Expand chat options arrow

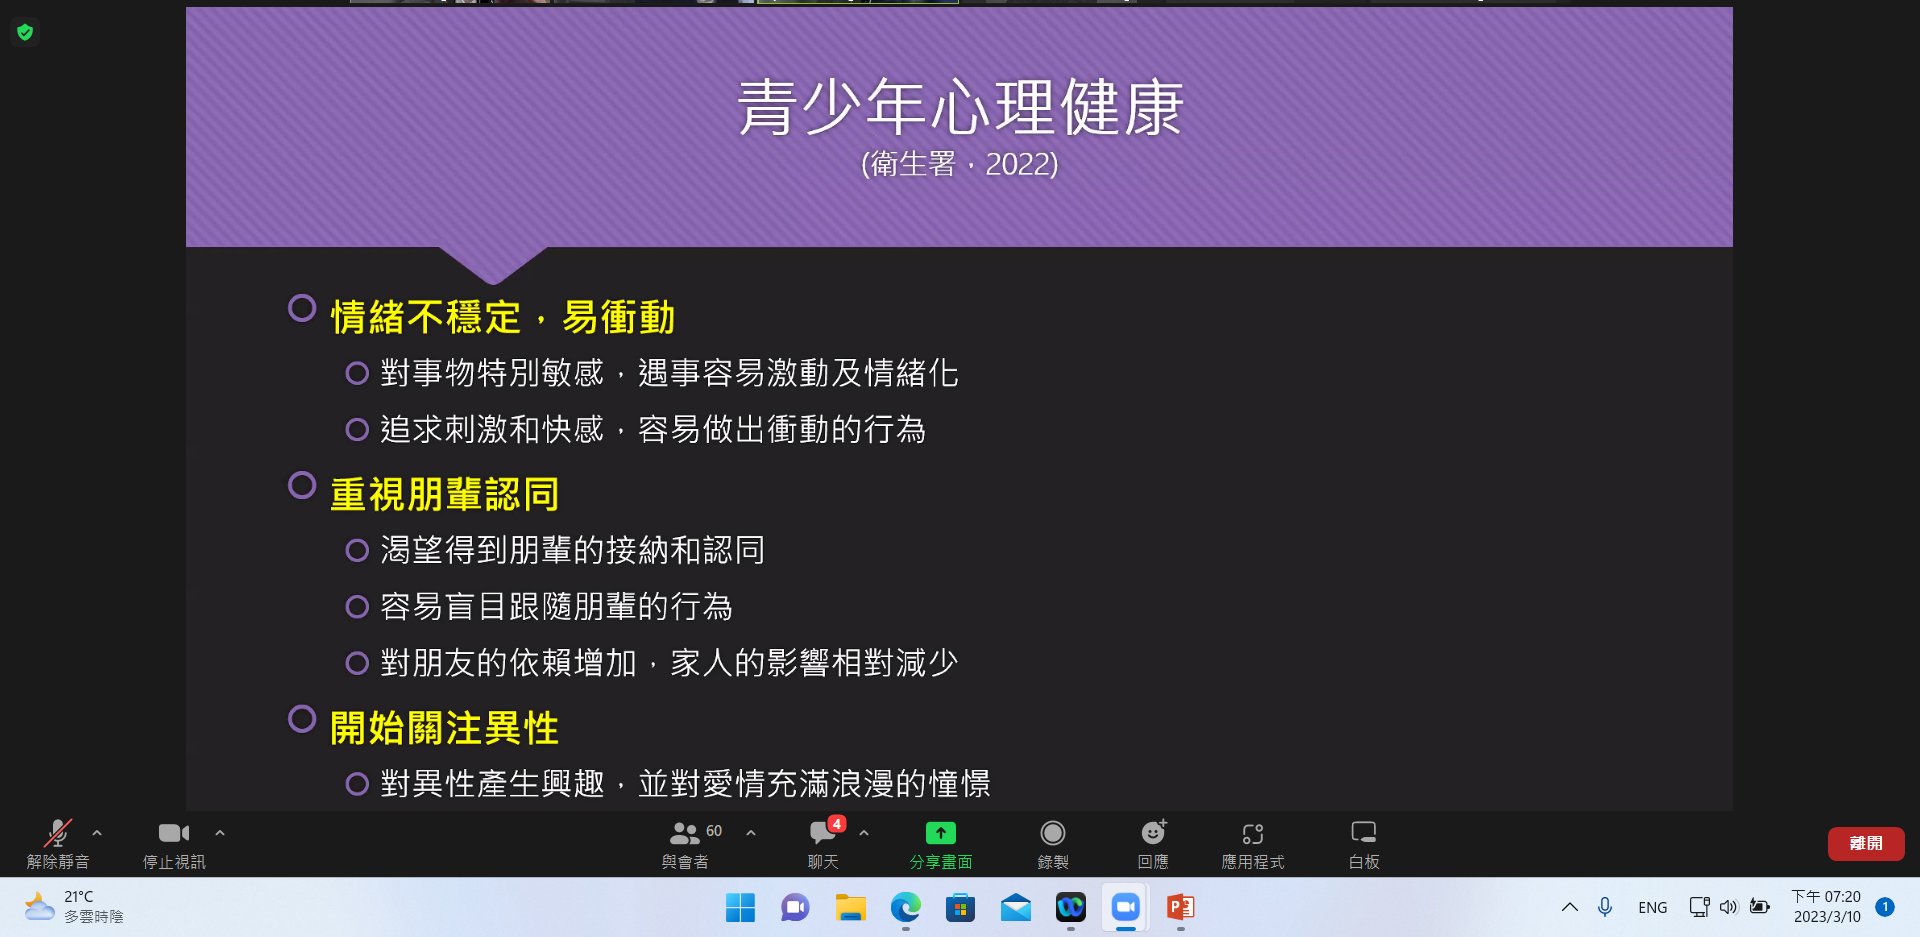click(x=864, y=833)
